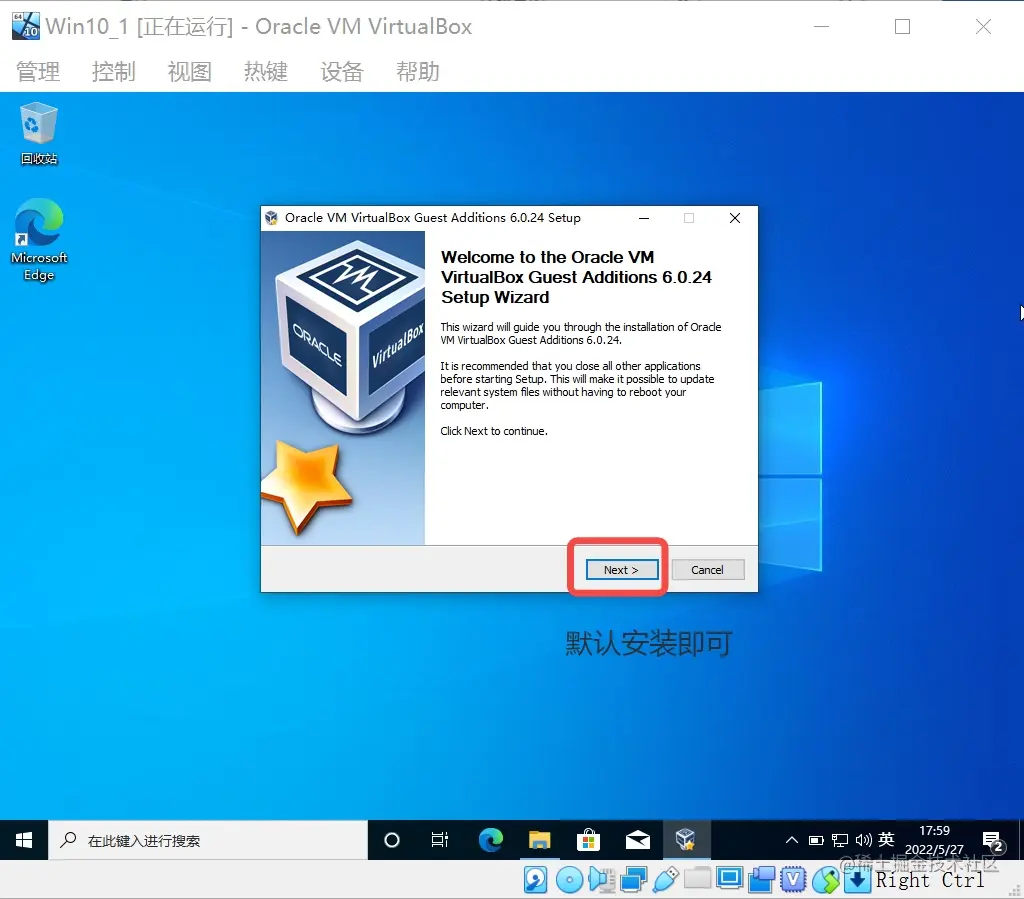Click the hard disk activity status icon
Viewport: 1024px width, 899px height.
pyautogui.click(x=536, y=880)
